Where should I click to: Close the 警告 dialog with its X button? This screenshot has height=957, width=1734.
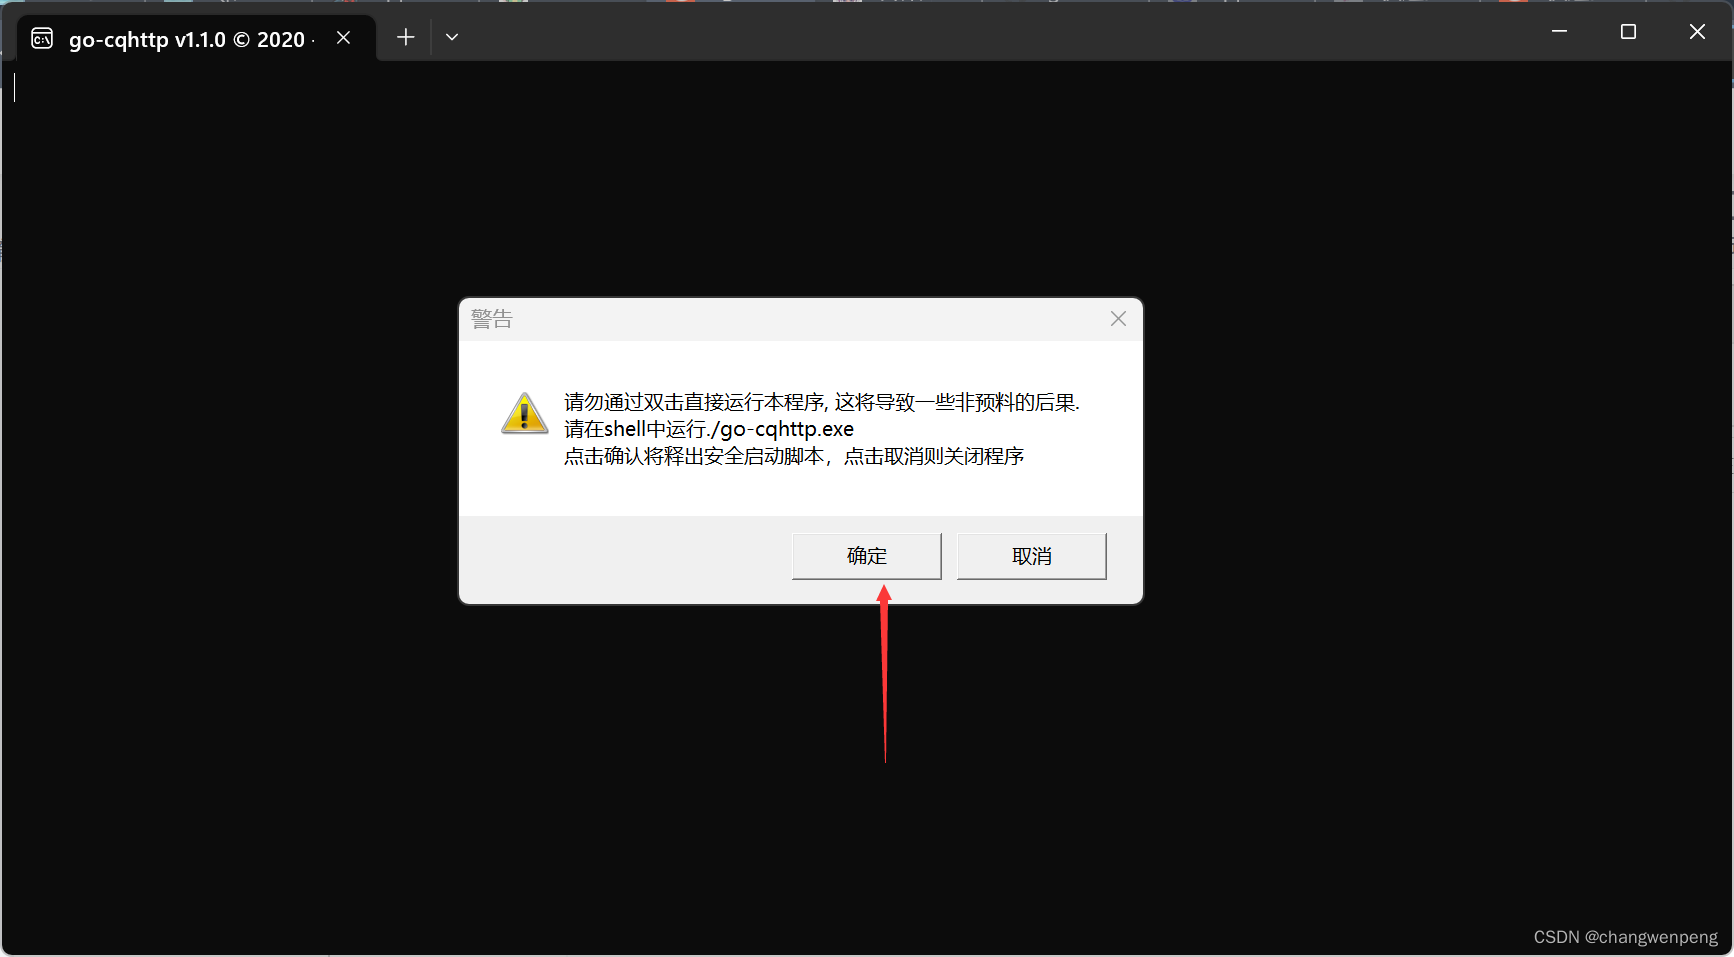1118,319
